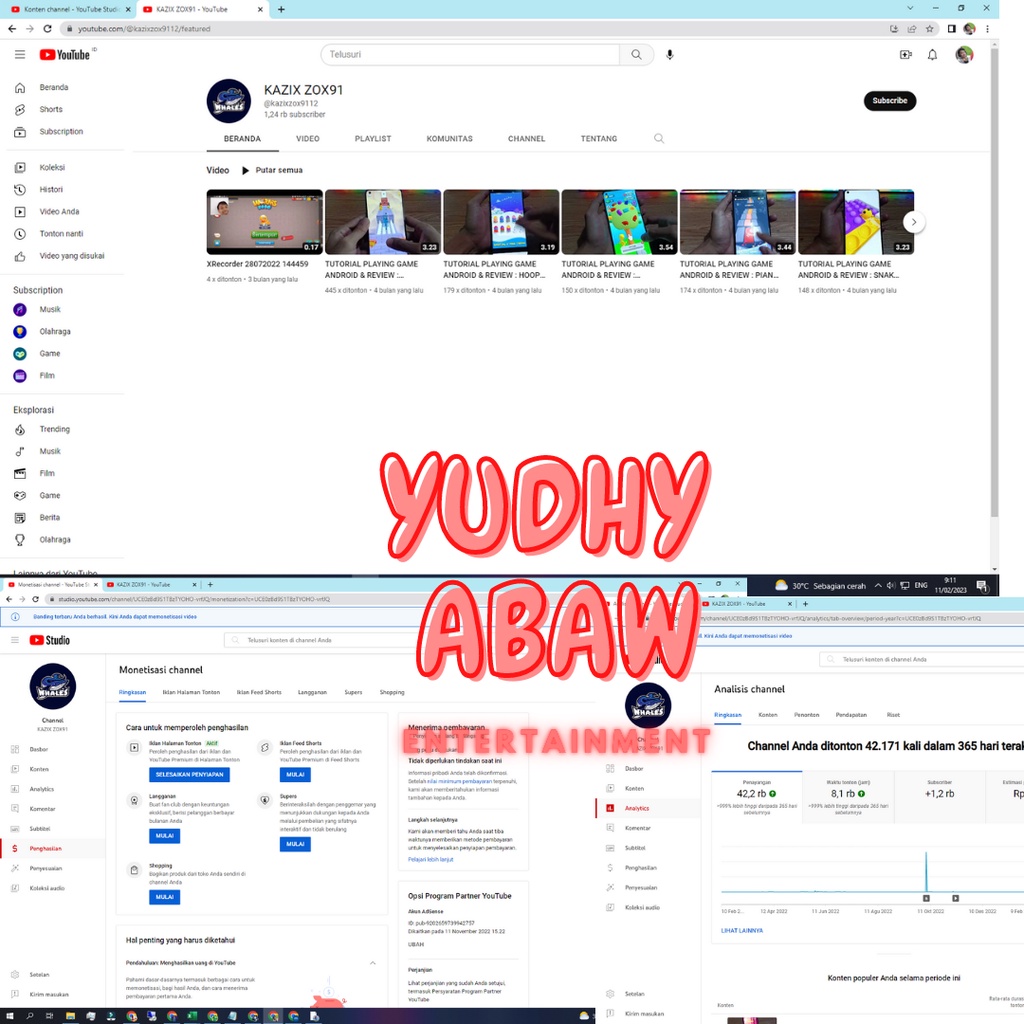Click the Telusuri search field
The image size is (1024, 1024).
pos(470,55)
